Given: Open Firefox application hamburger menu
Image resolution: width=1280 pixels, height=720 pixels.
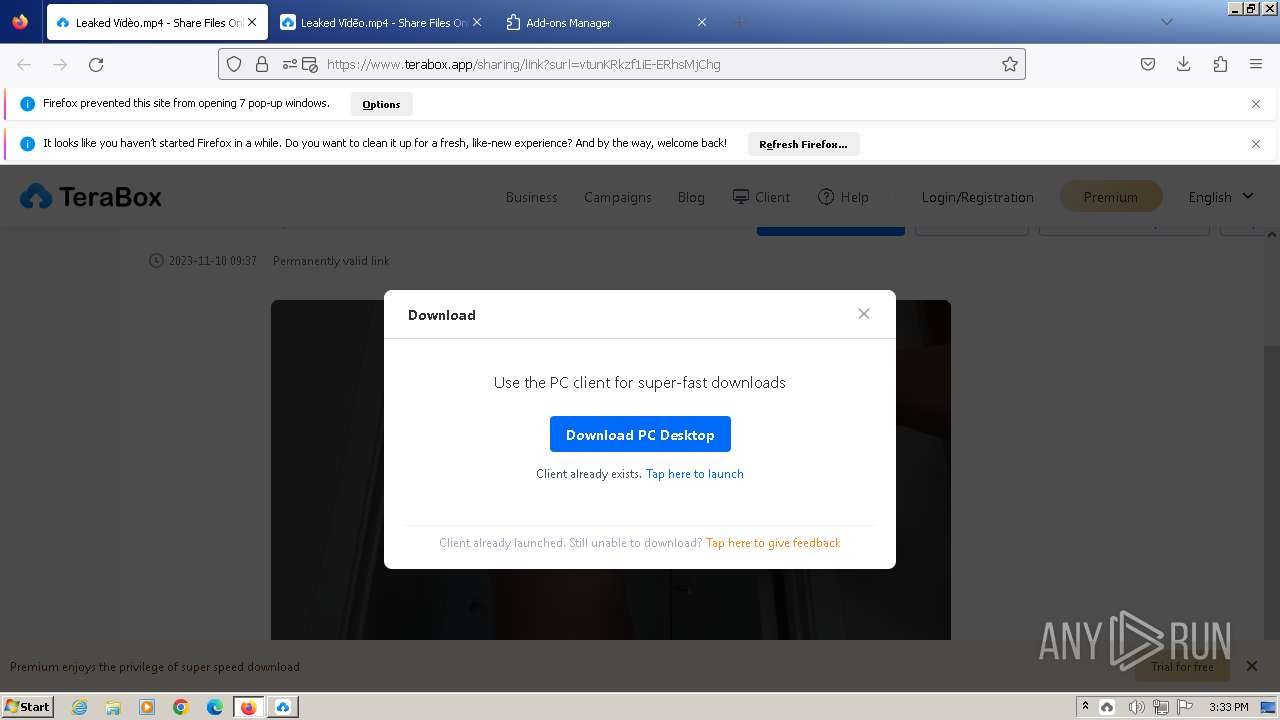Looking at the screenshot, I should (x=1256, y=64).
